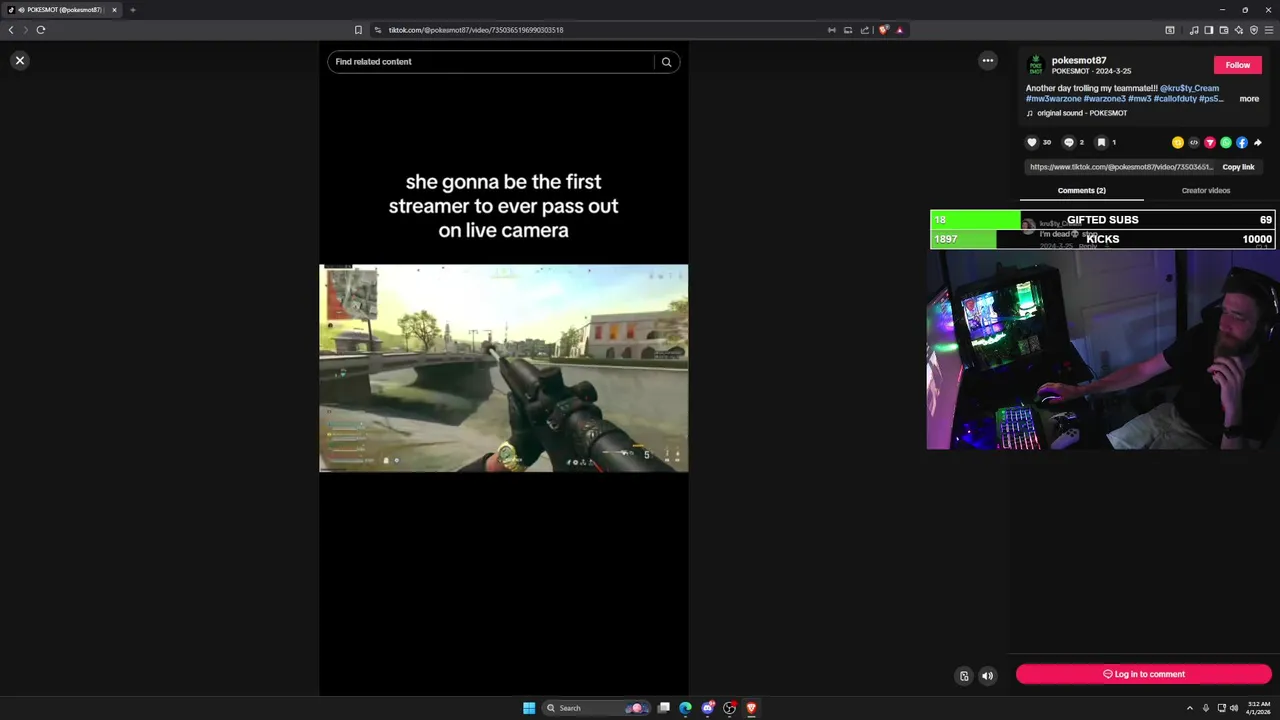Share to WhatsApp icon
Viewport: 1280px width, 720px height.
1226,143
